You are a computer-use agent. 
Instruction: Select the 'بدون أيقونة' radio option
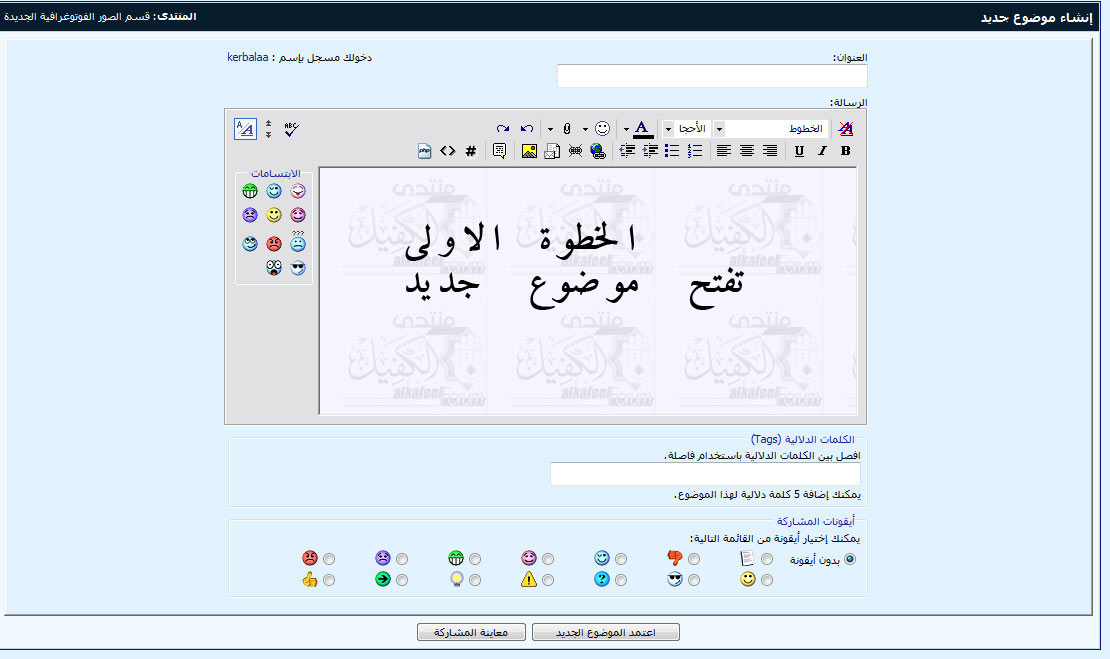tap(850, 559)
